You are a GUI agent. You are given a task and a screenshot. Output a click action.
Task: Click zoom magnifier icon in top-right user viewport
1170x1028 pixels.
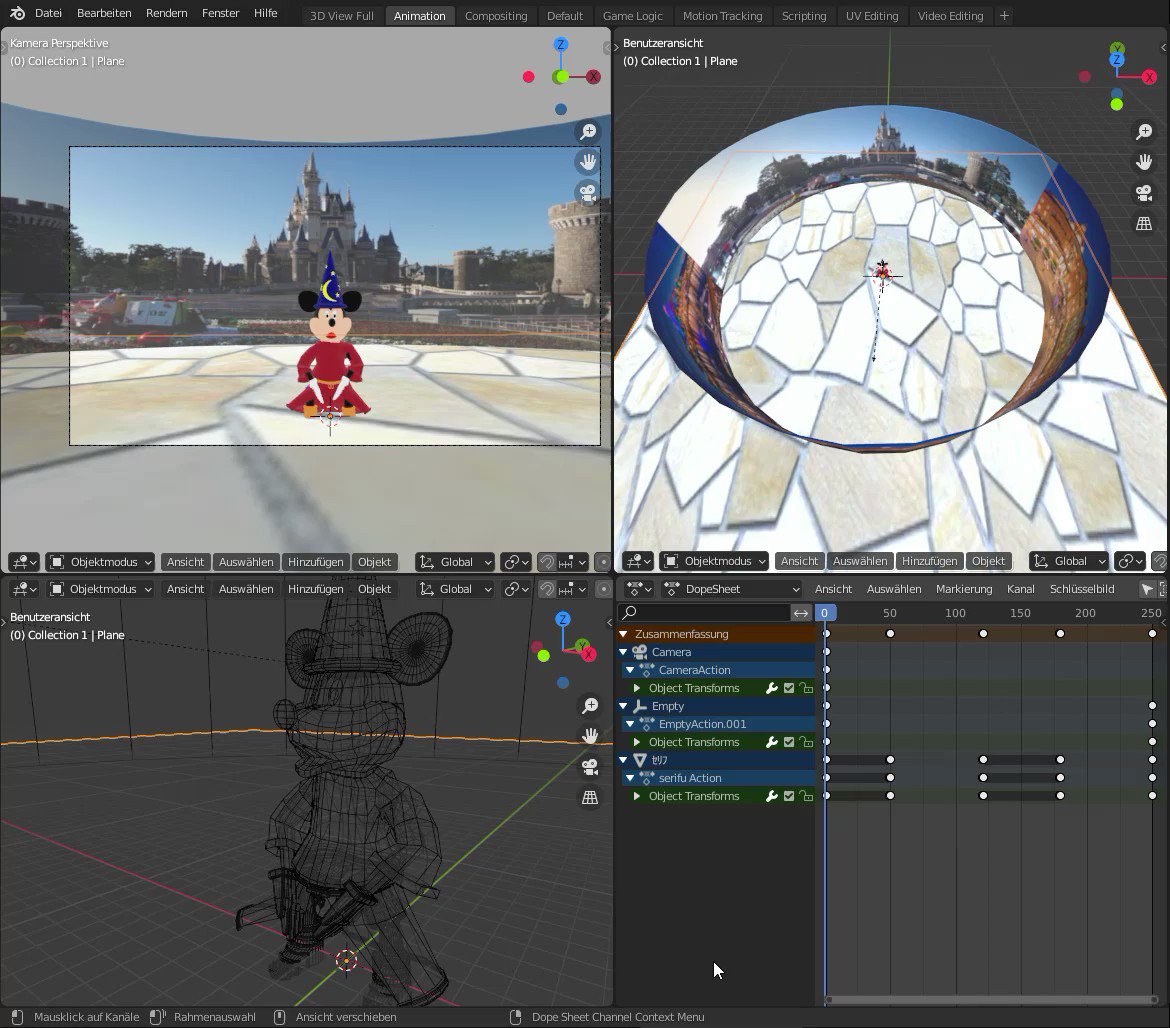[1144, 131]
